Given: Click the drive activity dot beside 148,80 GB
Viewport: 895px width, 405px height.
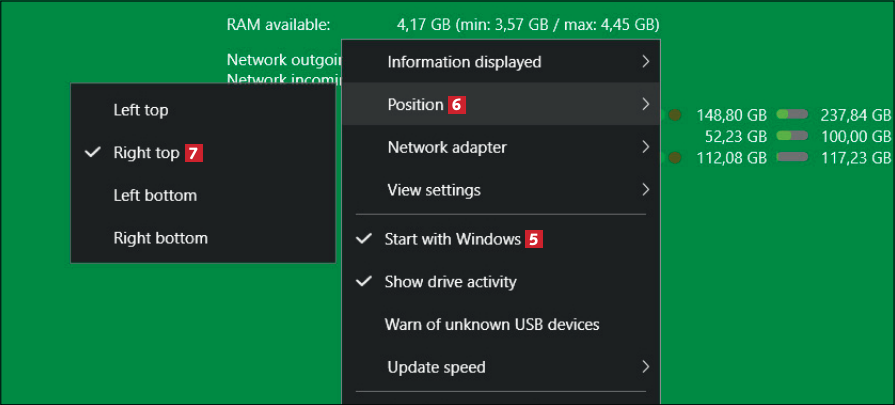Looking at the screenshot, I should point(675,115).
